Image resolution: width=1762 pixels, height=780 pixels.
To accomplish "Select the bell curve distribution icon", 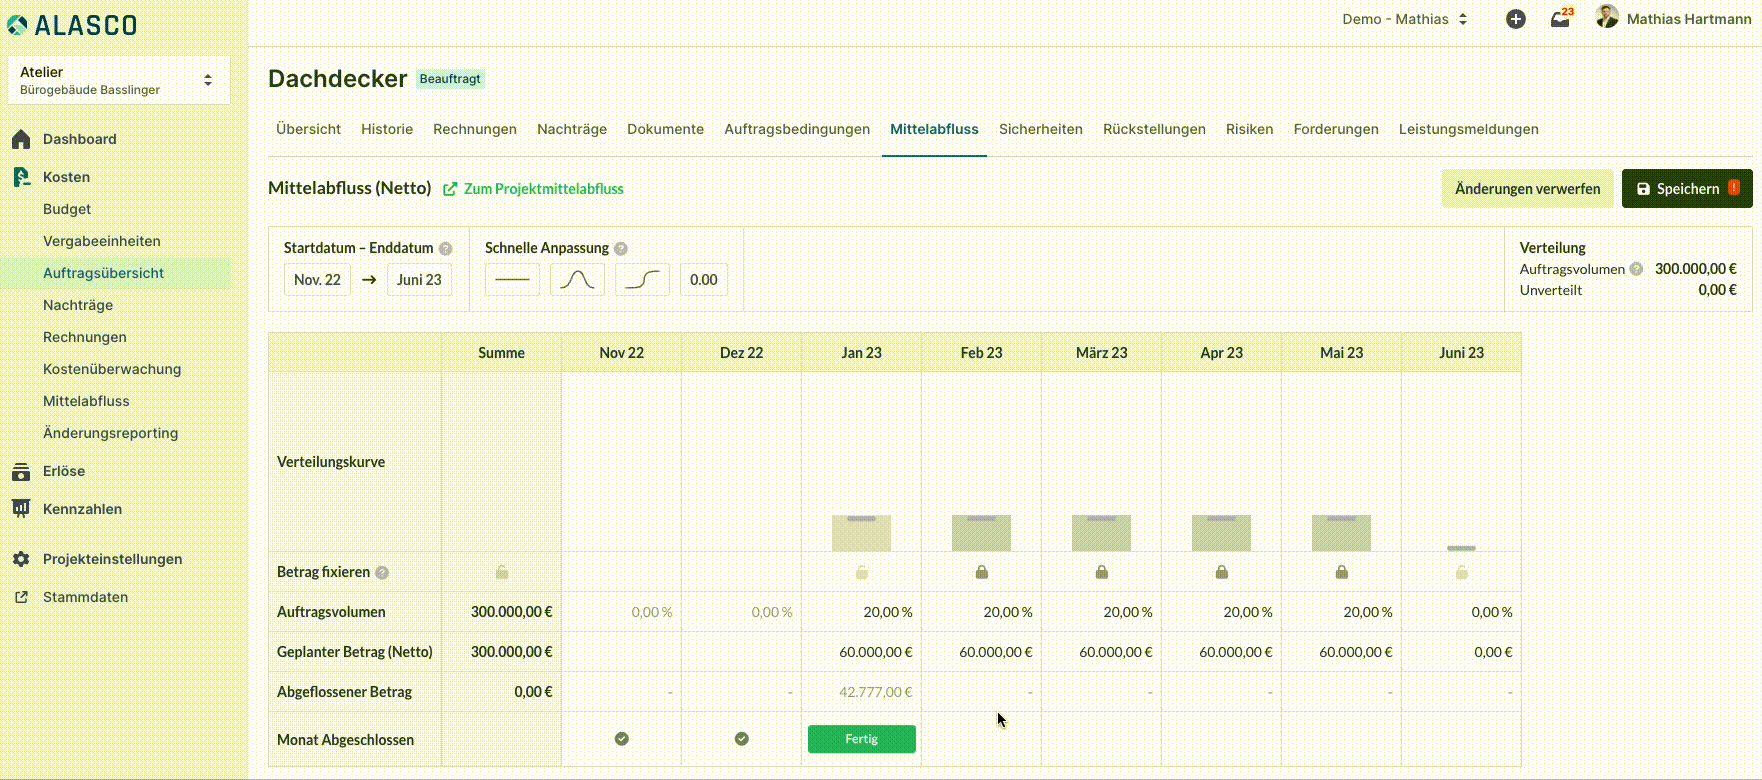I will click(x=577, y=280).
